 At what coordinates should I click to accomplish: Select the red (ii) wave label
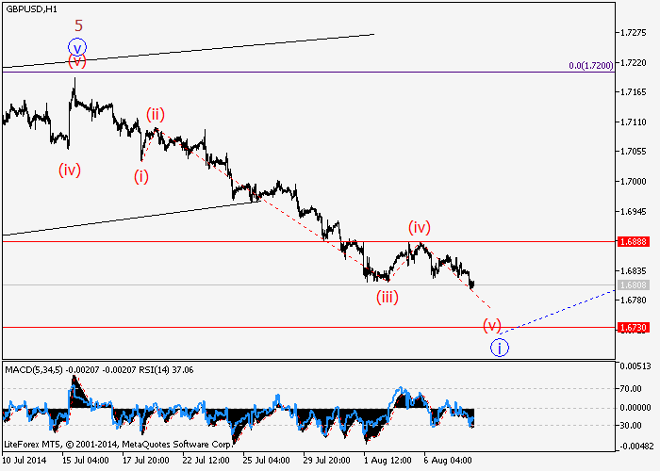(155, 114)
